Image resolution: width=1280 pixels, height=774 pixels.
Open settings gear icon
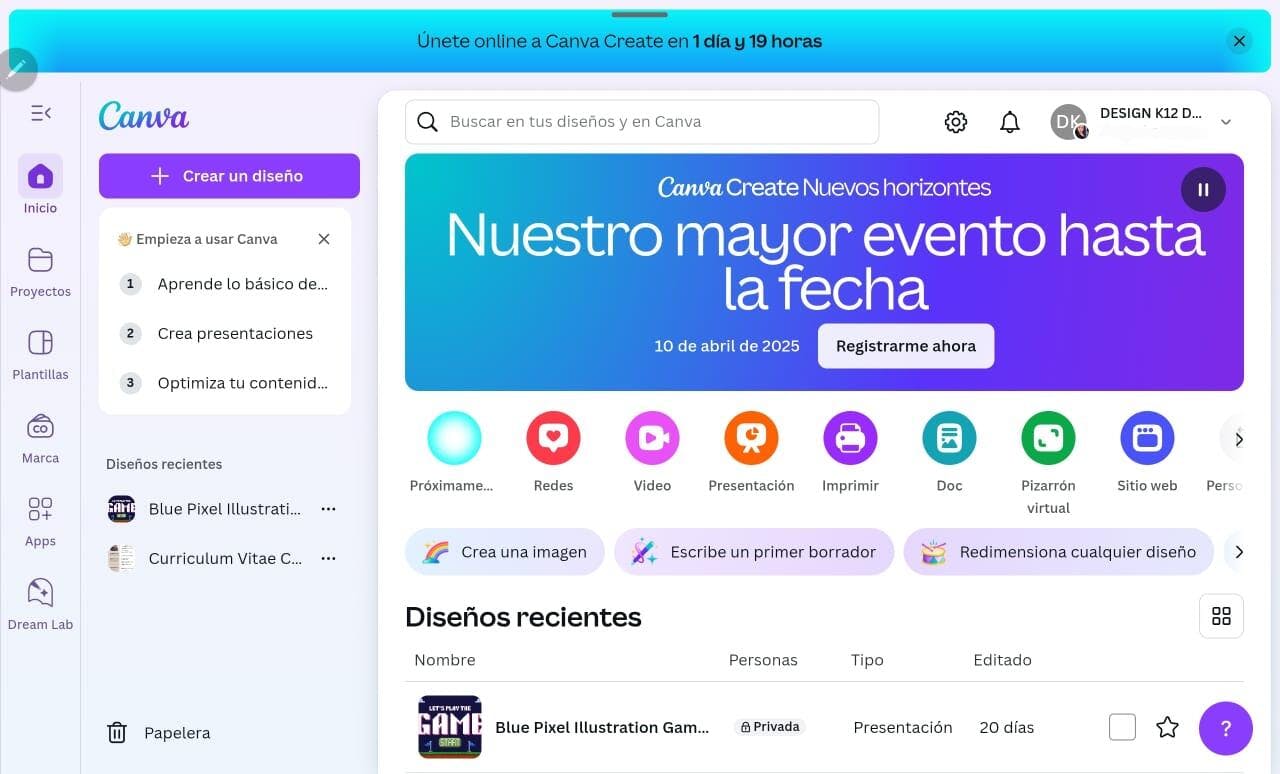pyautogui.click(x=956, y=122)
